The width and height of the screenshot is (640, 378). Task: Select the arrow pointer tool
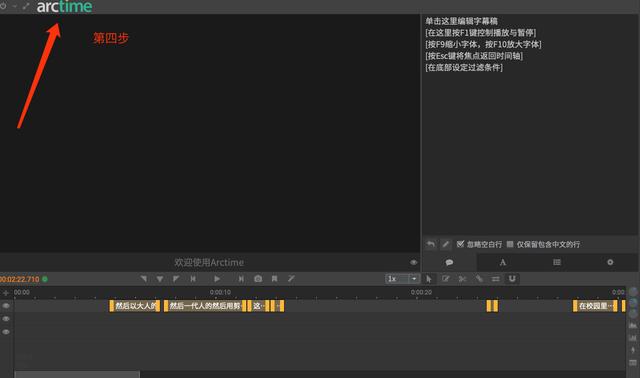point(429,279)
